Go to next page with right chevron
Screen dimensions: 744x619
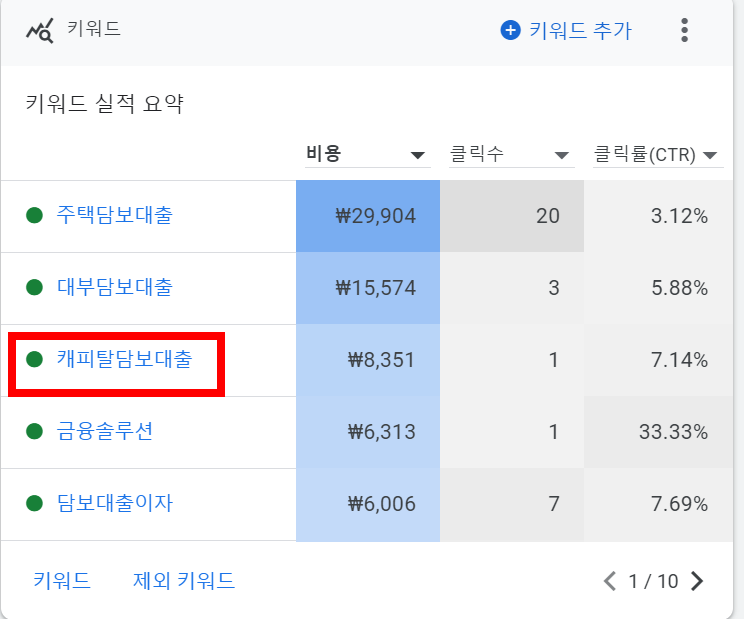697,581
